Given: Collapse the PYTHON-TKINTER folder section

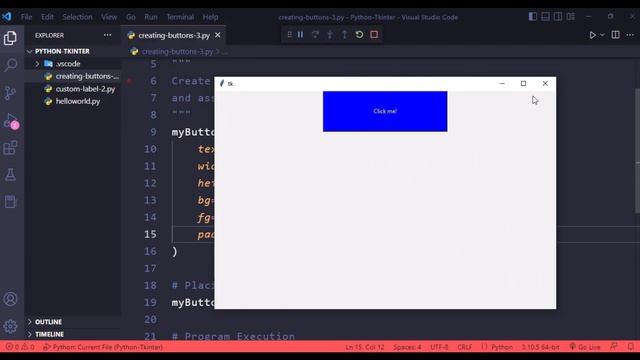Looking at the screenshot, I should click(73, 51).
